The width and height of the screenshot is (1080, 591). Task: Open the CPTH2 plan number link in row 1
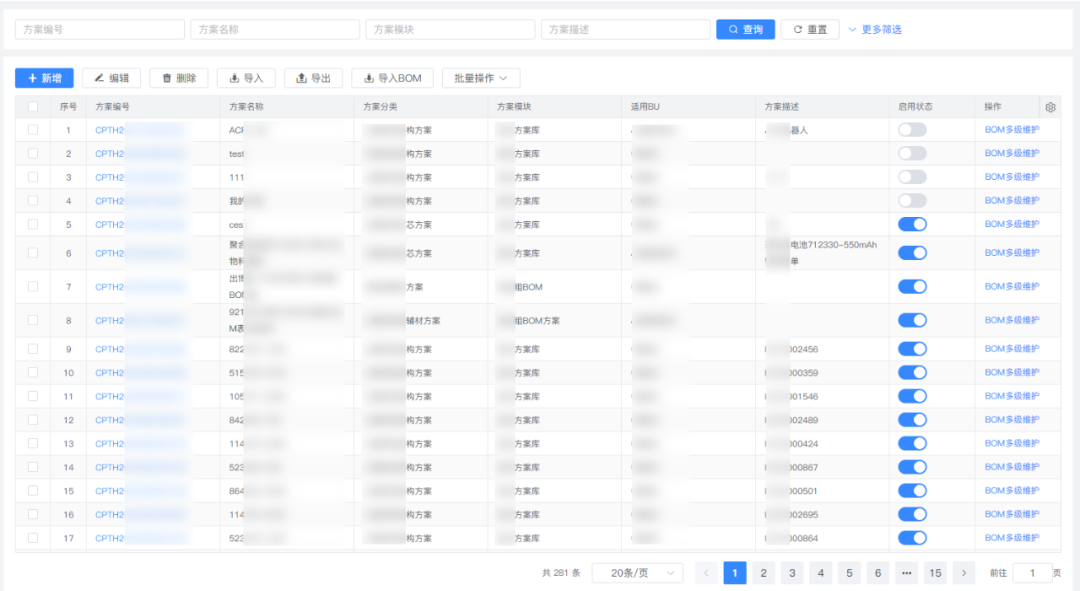point(140,130)
